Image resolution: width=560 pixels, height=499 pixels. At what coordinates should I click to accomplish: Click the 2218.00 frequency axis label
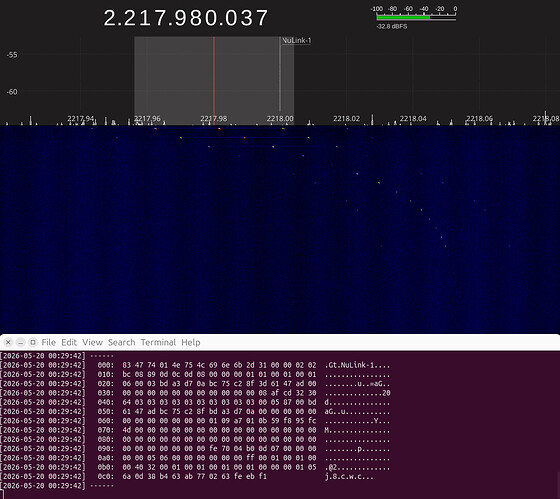(280, 119)
